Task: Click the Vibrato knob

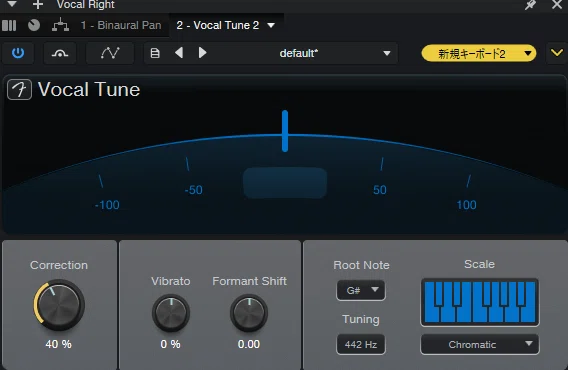Action: click(x=171, y=313)
